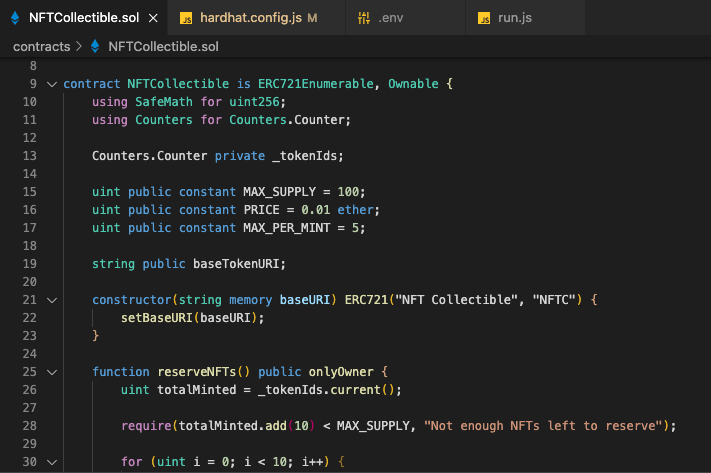This screenshot has height=473, width=711.
Task: Click the keyword 'require' on line 28
Action: [x=146, y=426]
